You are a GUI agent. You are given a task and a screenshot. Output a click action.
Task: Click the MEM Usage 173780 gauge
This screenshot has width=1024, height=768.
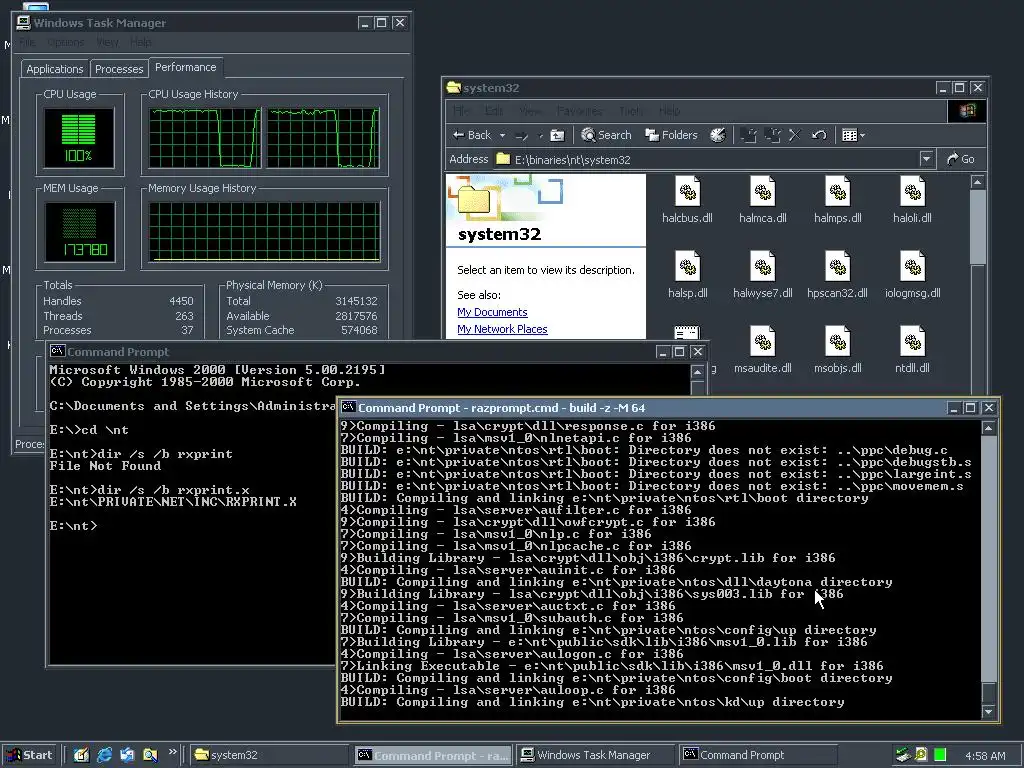point(79,232)
